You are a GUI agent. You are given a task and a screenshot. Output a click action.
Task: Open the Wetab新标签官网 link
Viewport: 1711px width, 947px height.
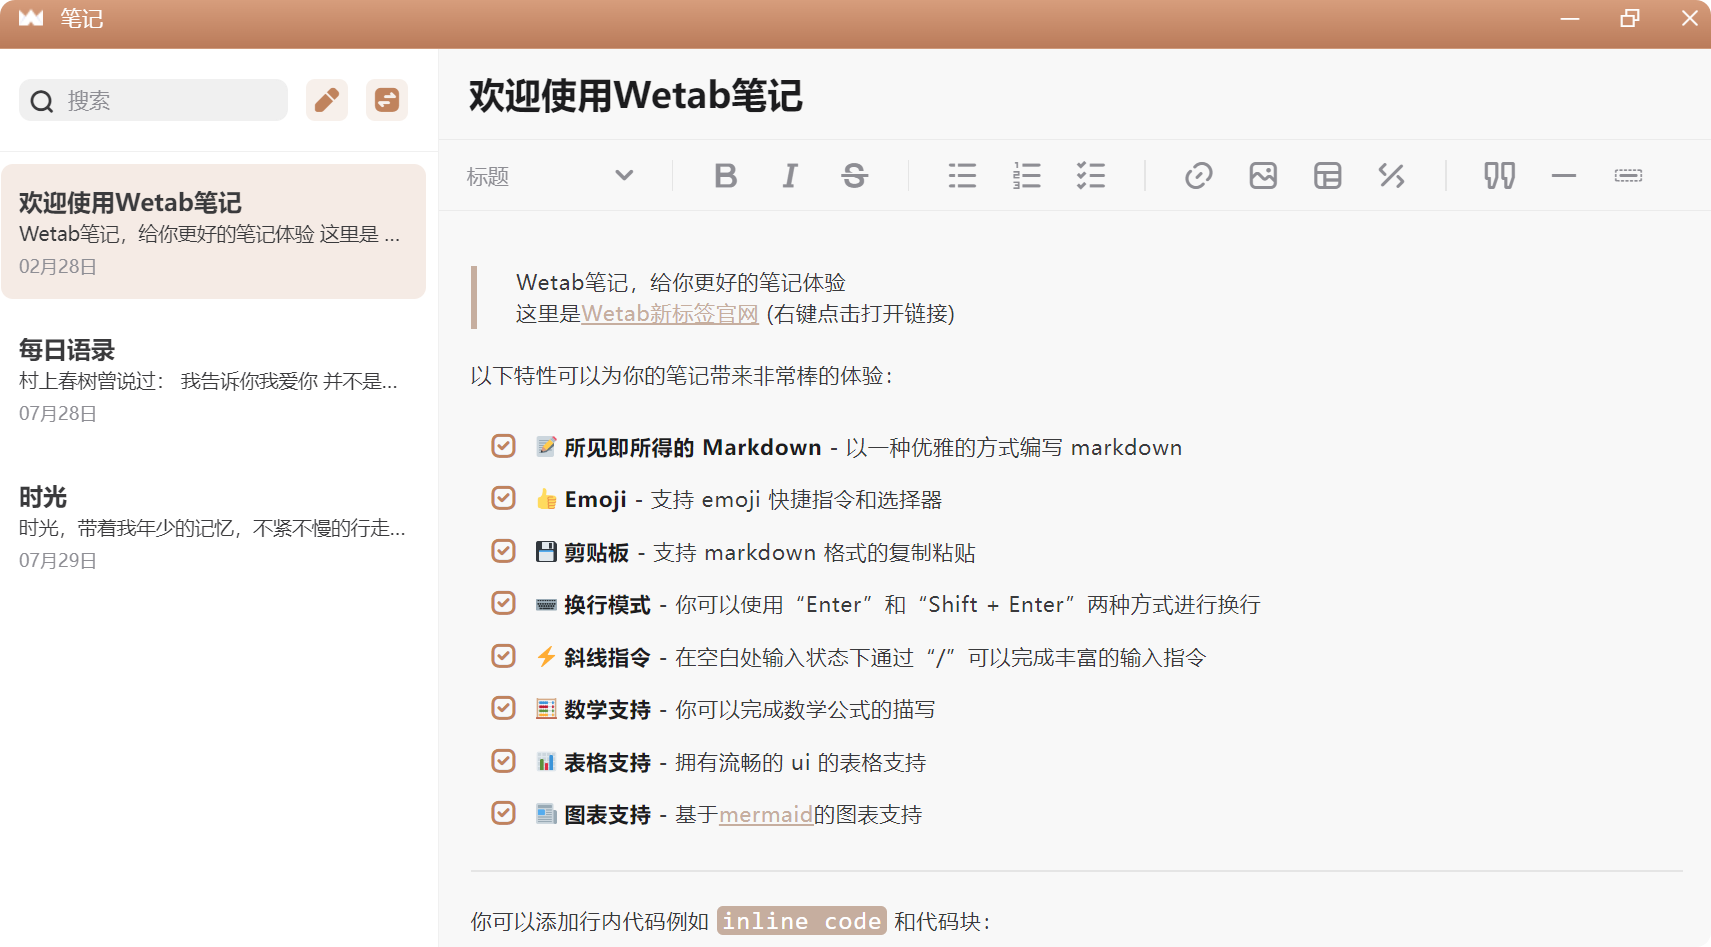point(670,314)
